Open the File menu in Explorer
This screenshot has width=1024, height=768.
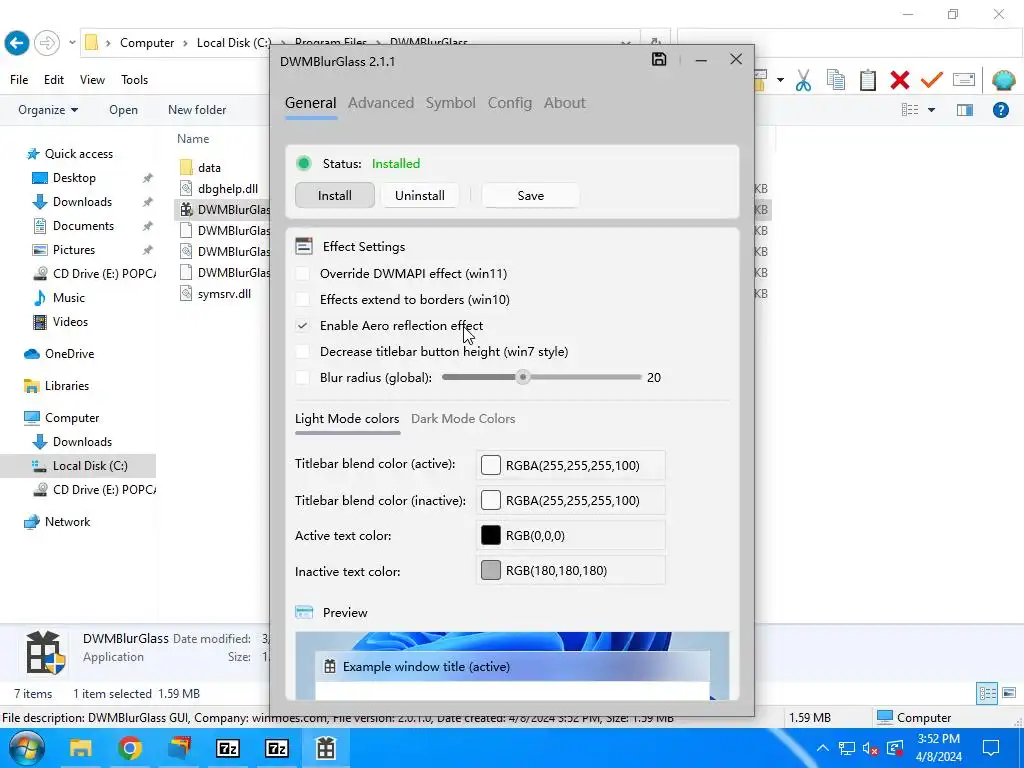(19, 80)
